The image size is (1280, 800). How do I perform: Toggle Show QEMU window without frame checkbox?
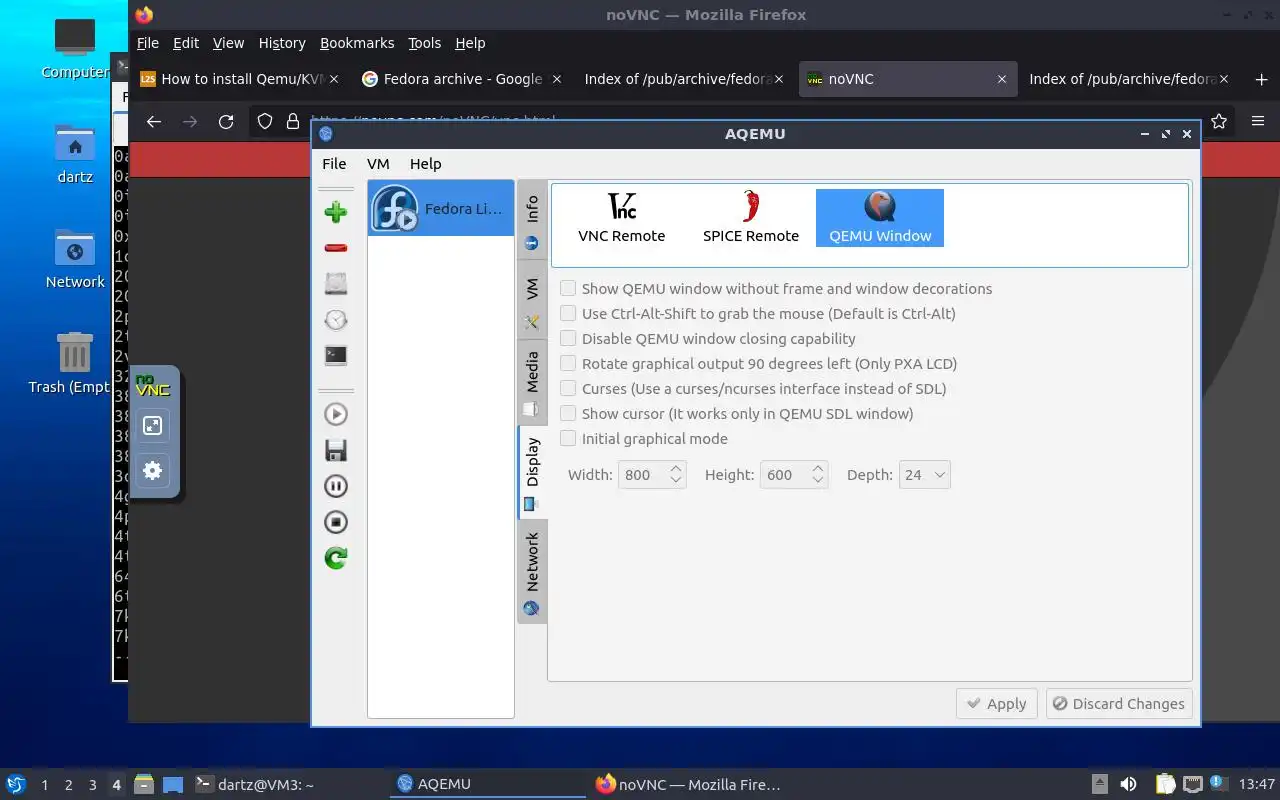point(568,288)
